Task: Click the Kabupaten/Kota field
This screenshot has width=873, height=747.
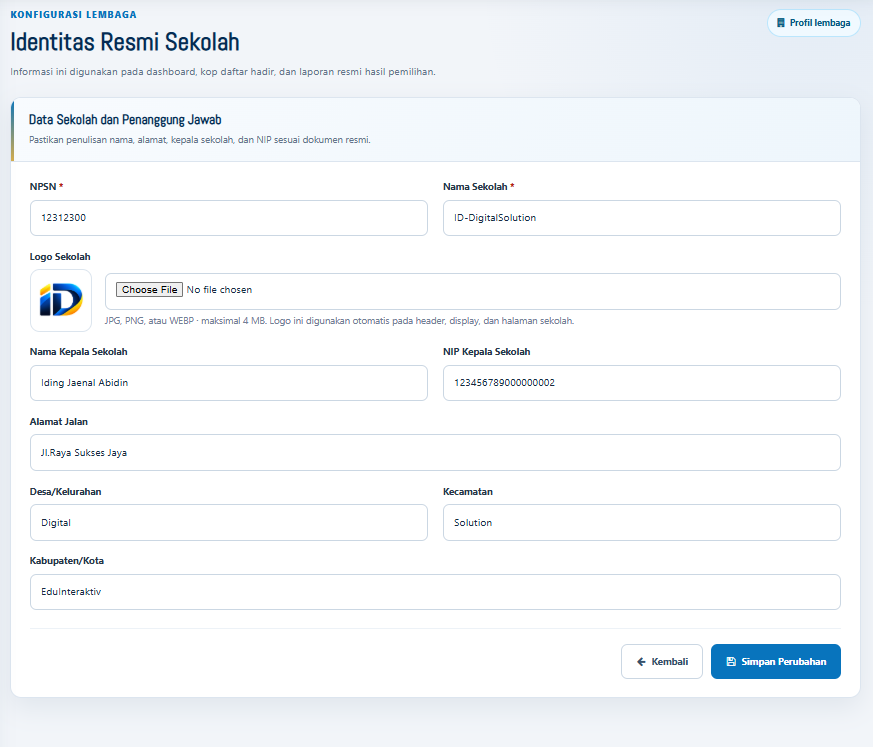Action: tap(435, 592)
